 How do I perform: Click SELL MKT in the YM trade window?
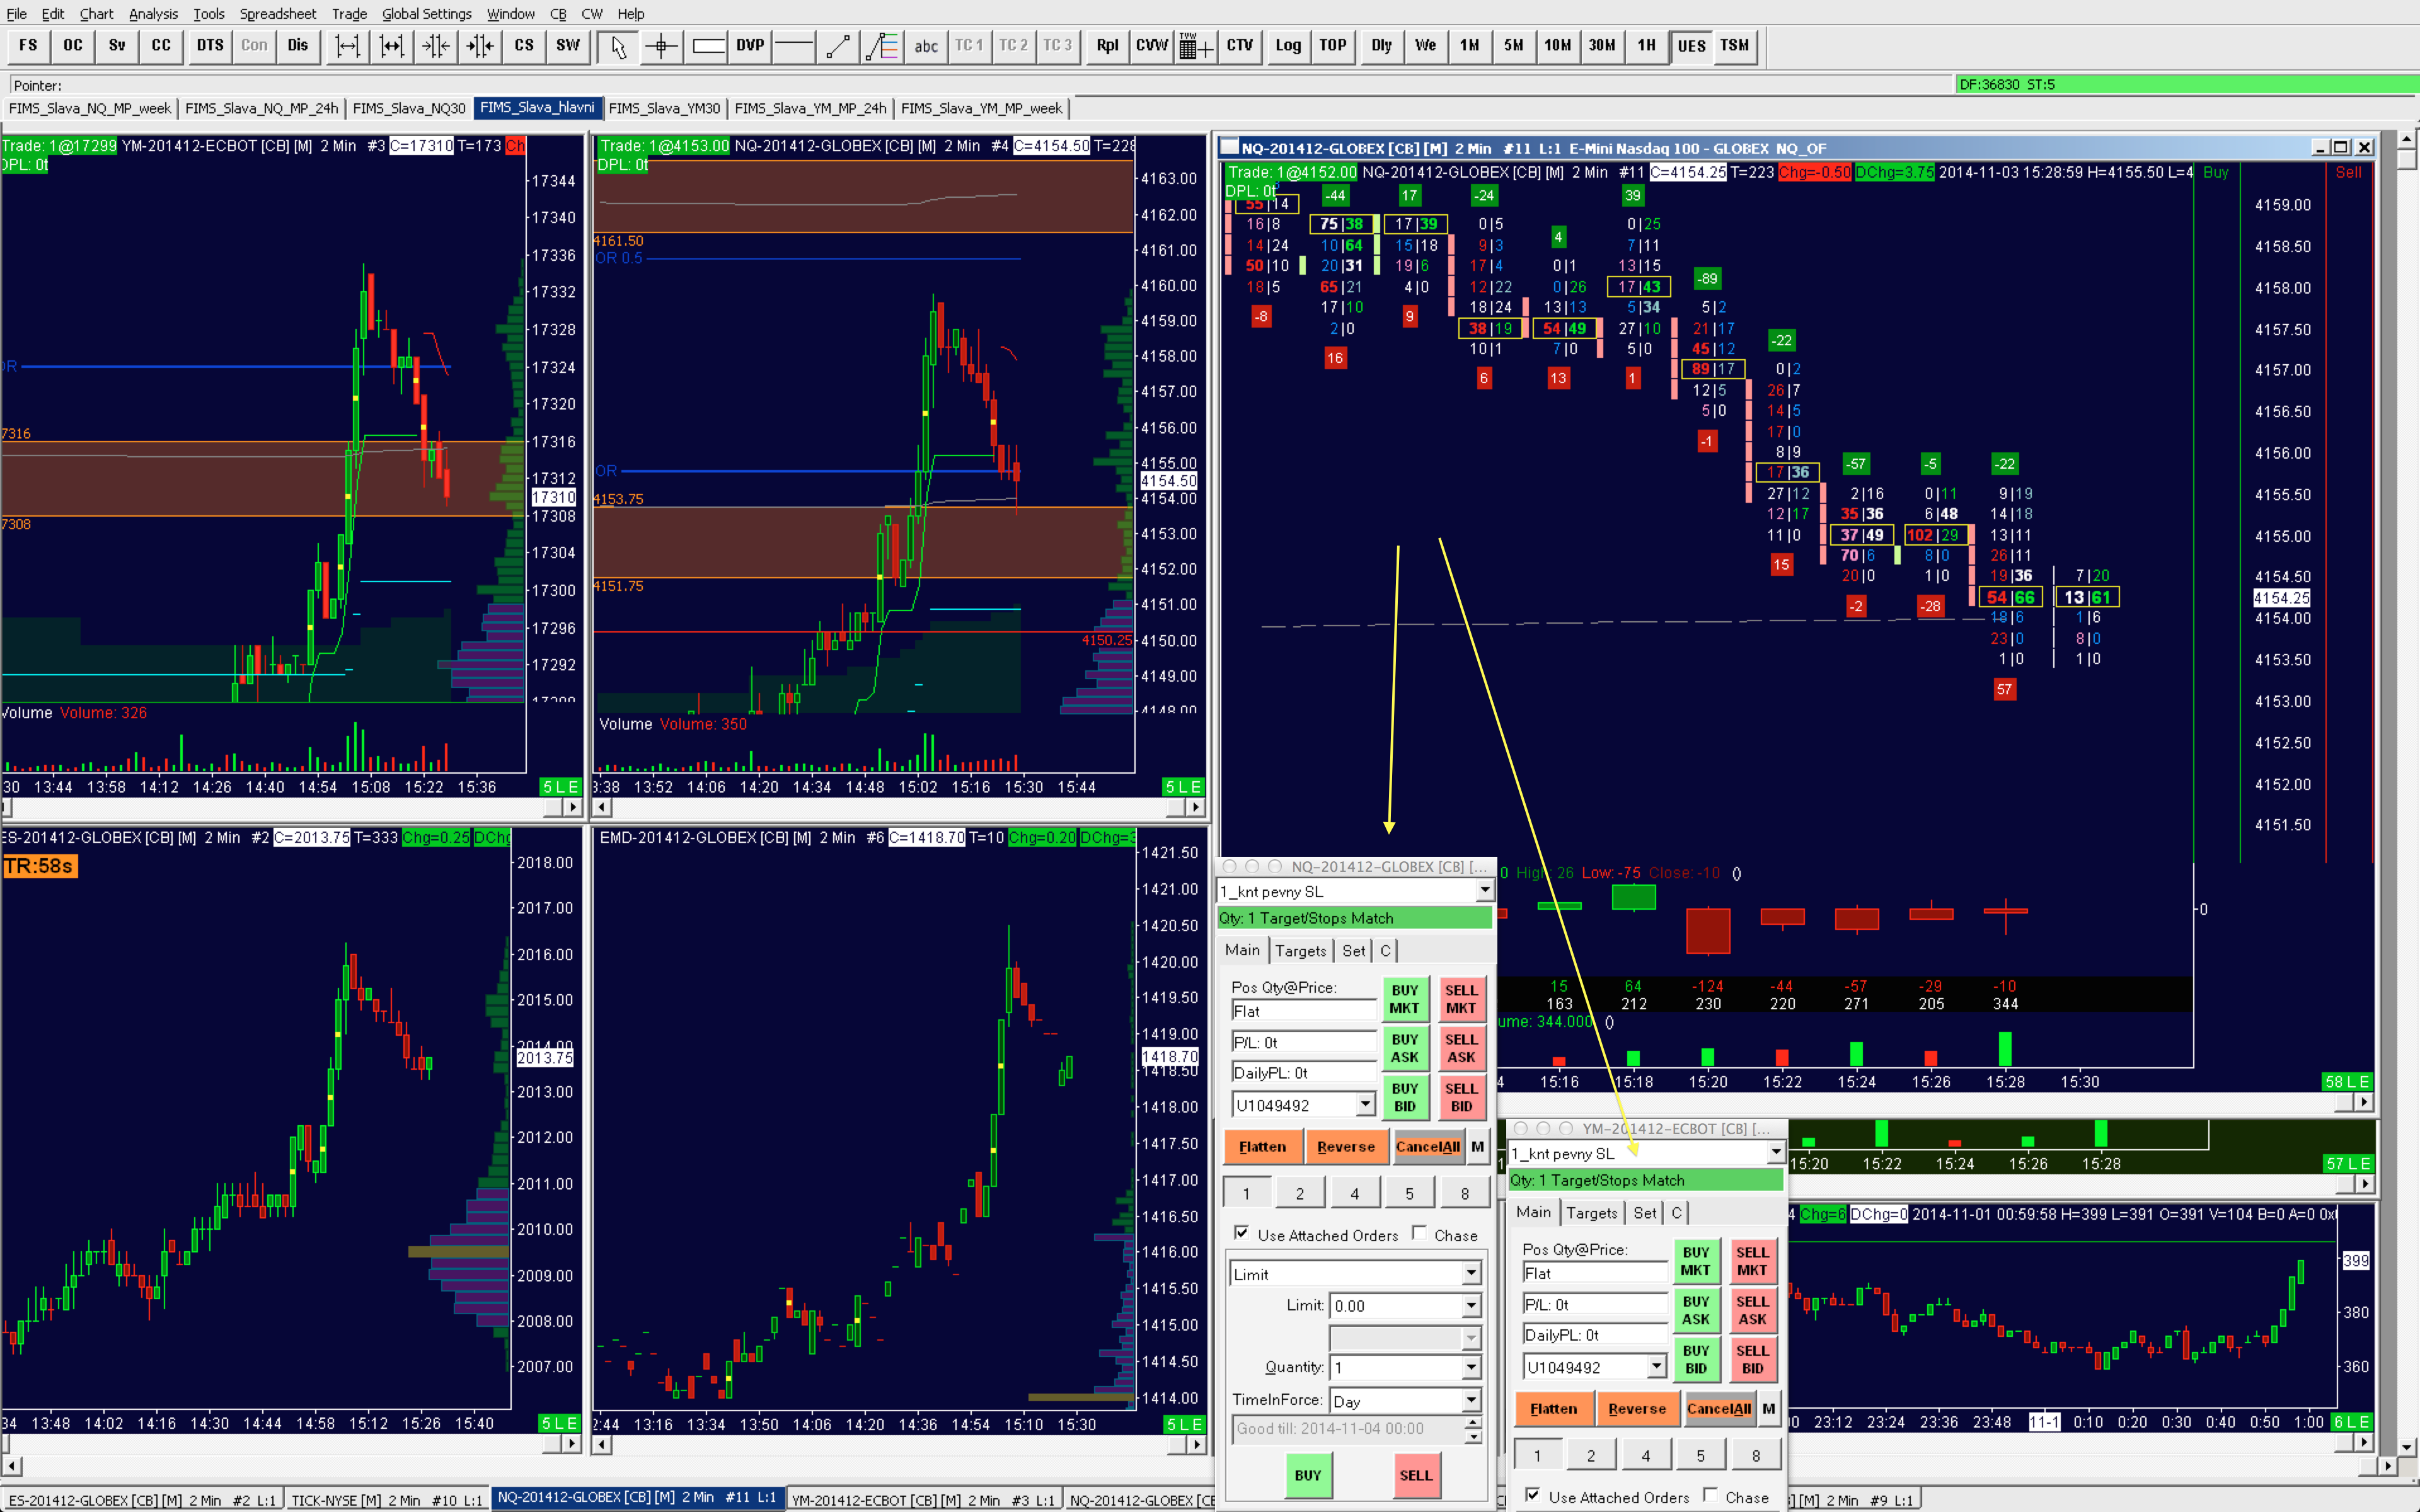[1752, 1261]
